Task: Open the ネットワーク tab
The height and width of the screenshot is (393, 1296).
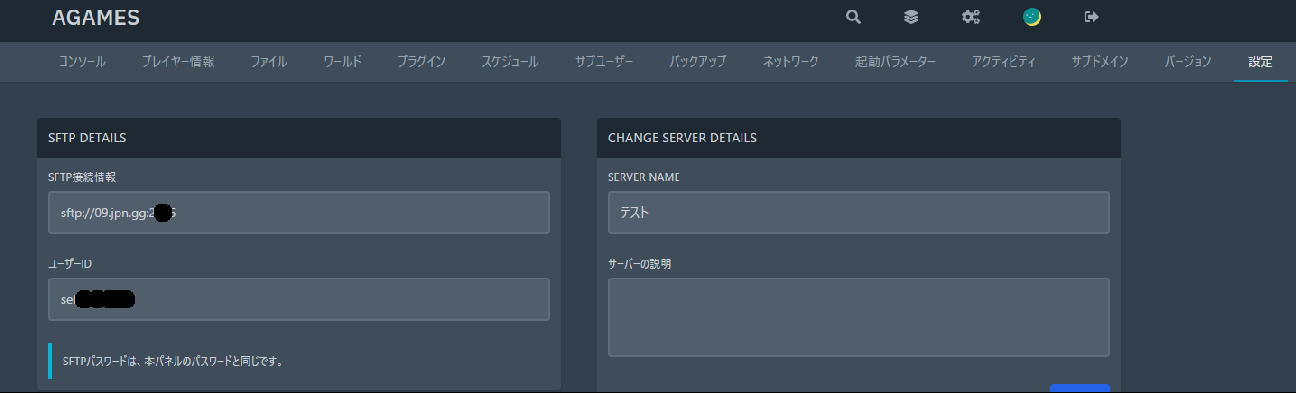Action: [x=790, y=62]
